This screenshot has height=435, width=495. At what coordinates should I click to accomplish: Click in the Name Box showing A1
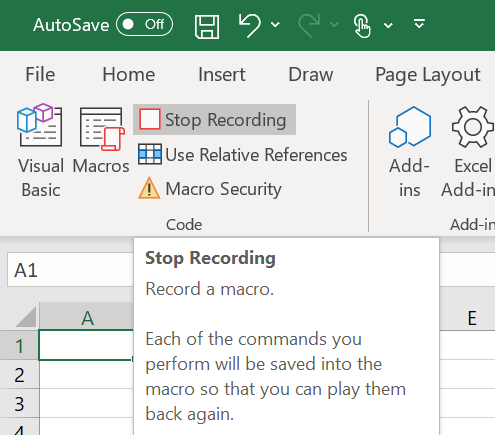click(70, 270)
